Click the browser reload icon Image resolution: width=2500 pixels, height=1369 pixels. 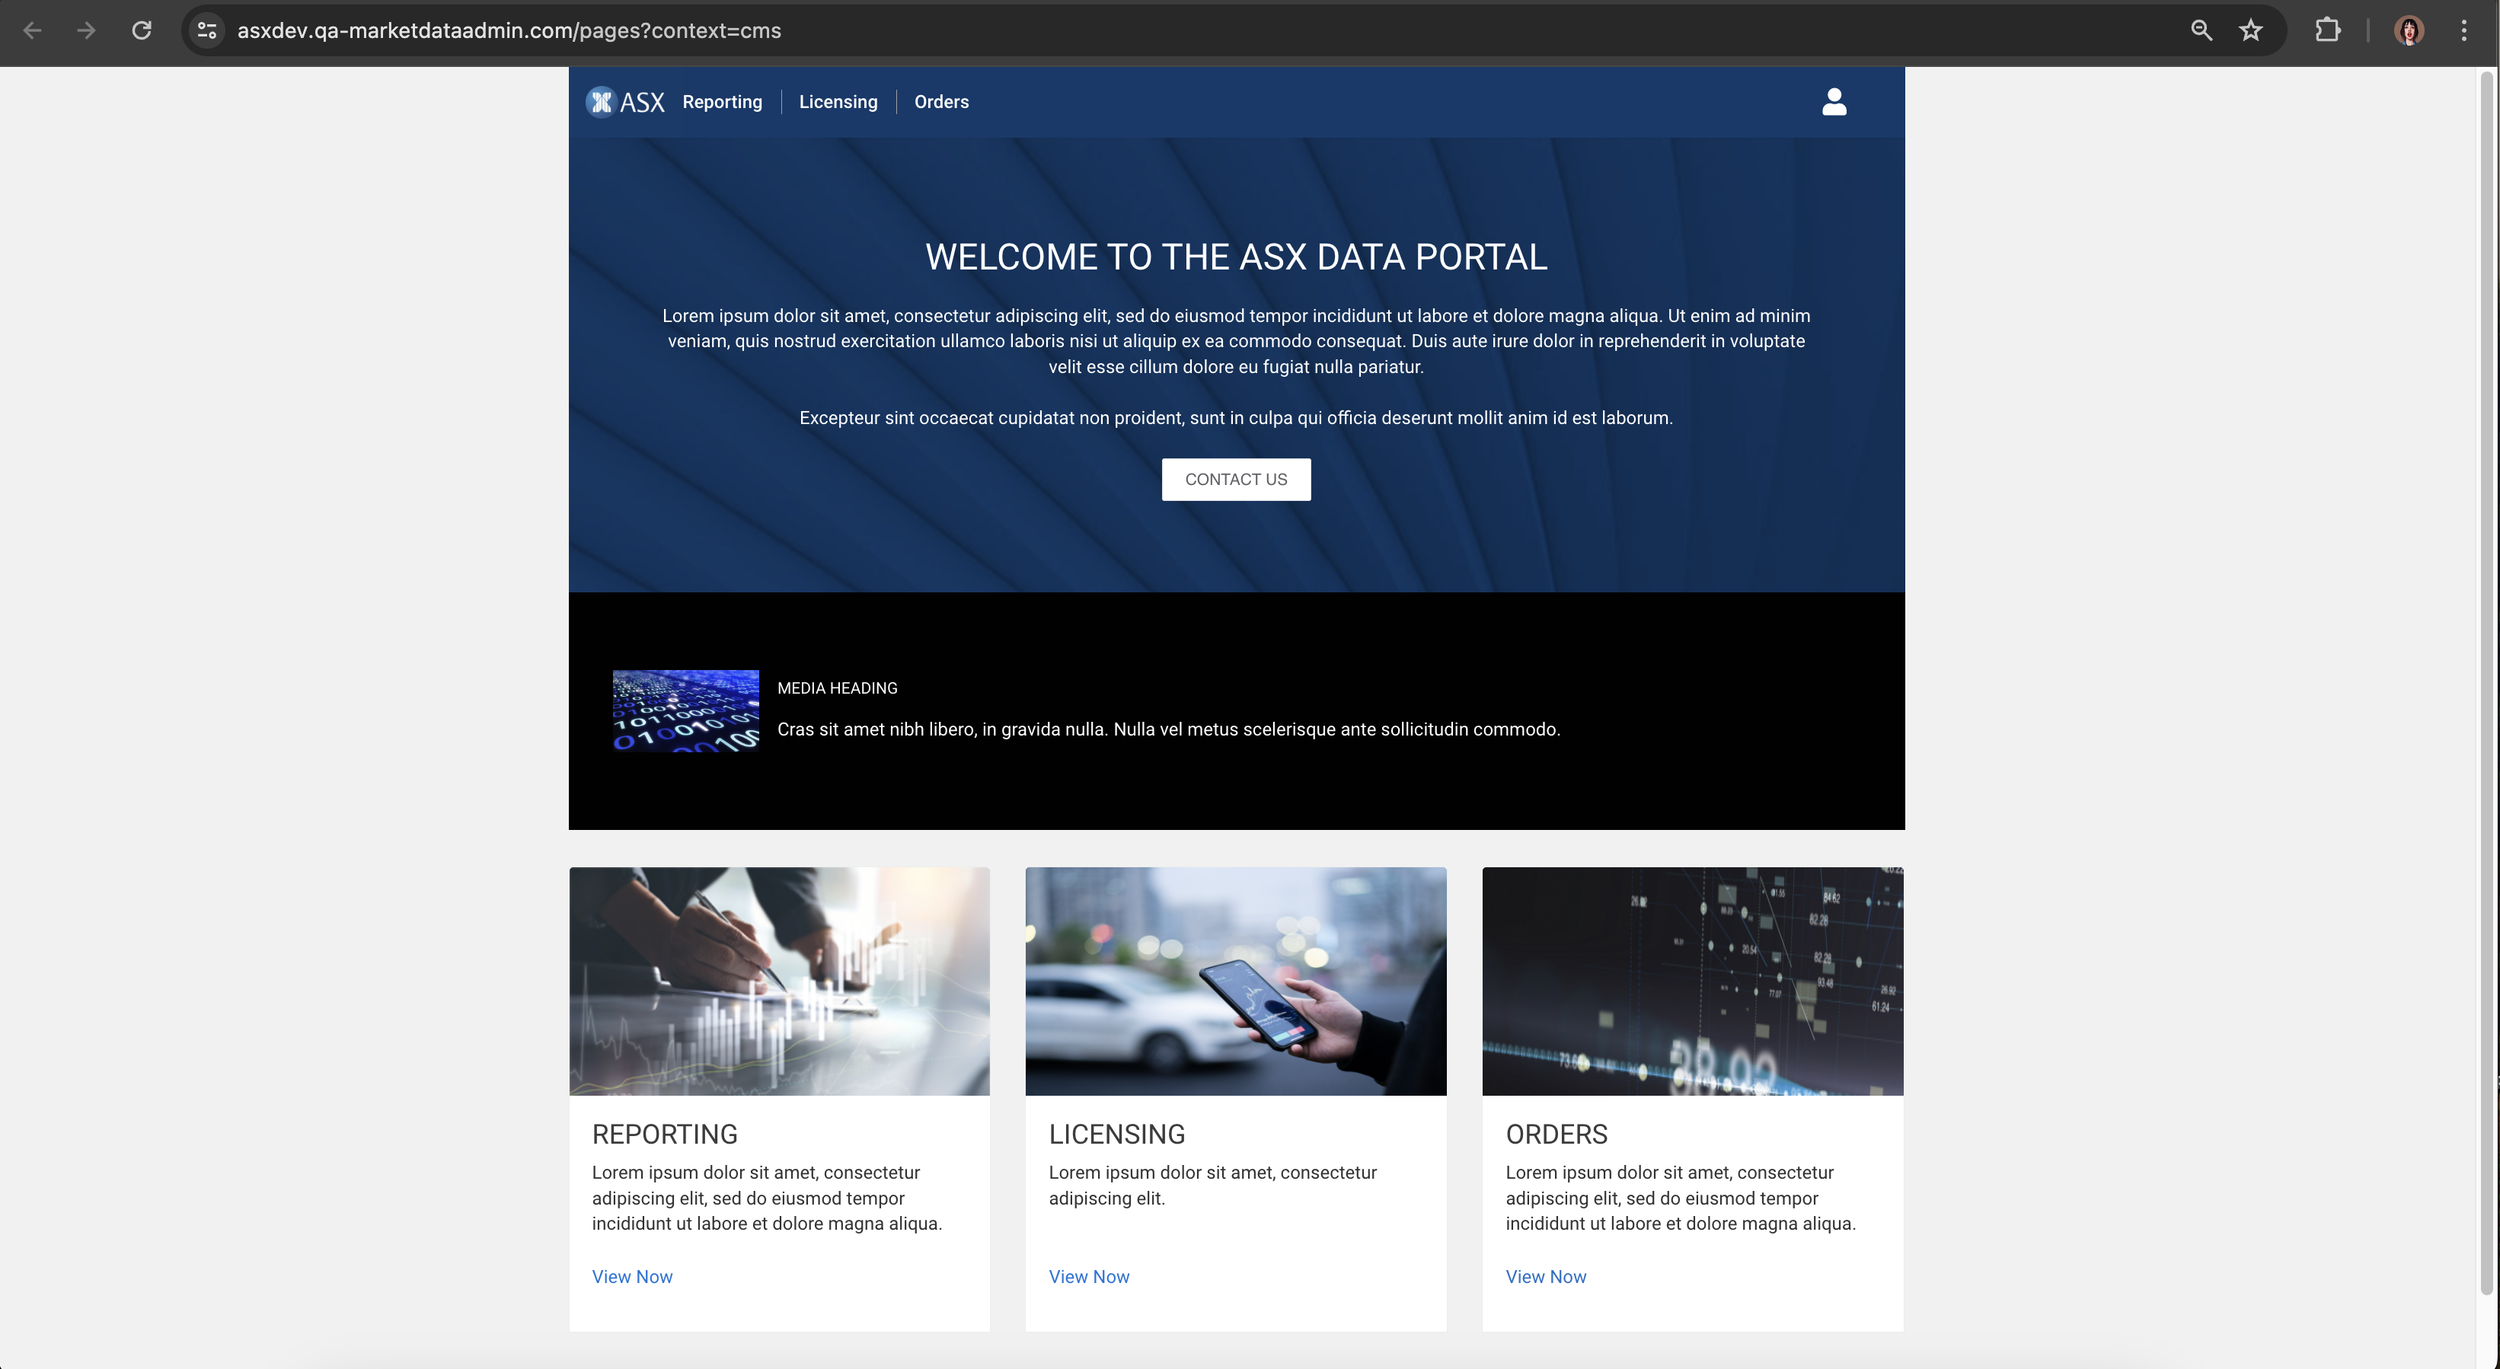141,30
